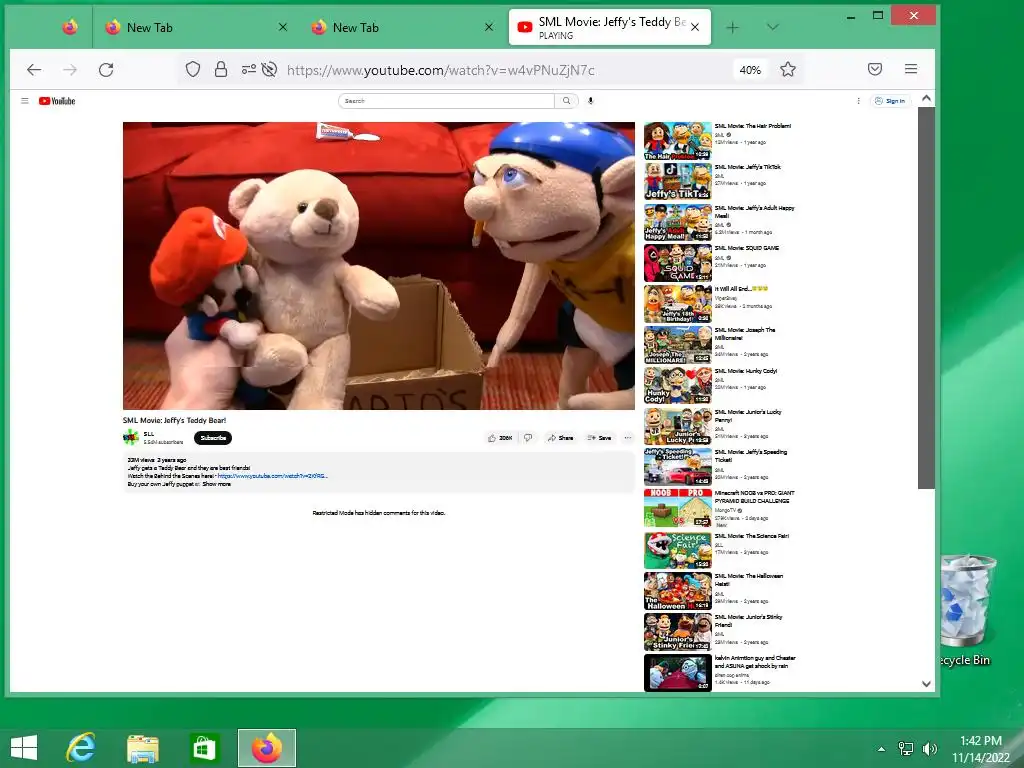Open a new browser tab
Viewport: 1024px width, 768px height.
[733, 27]
